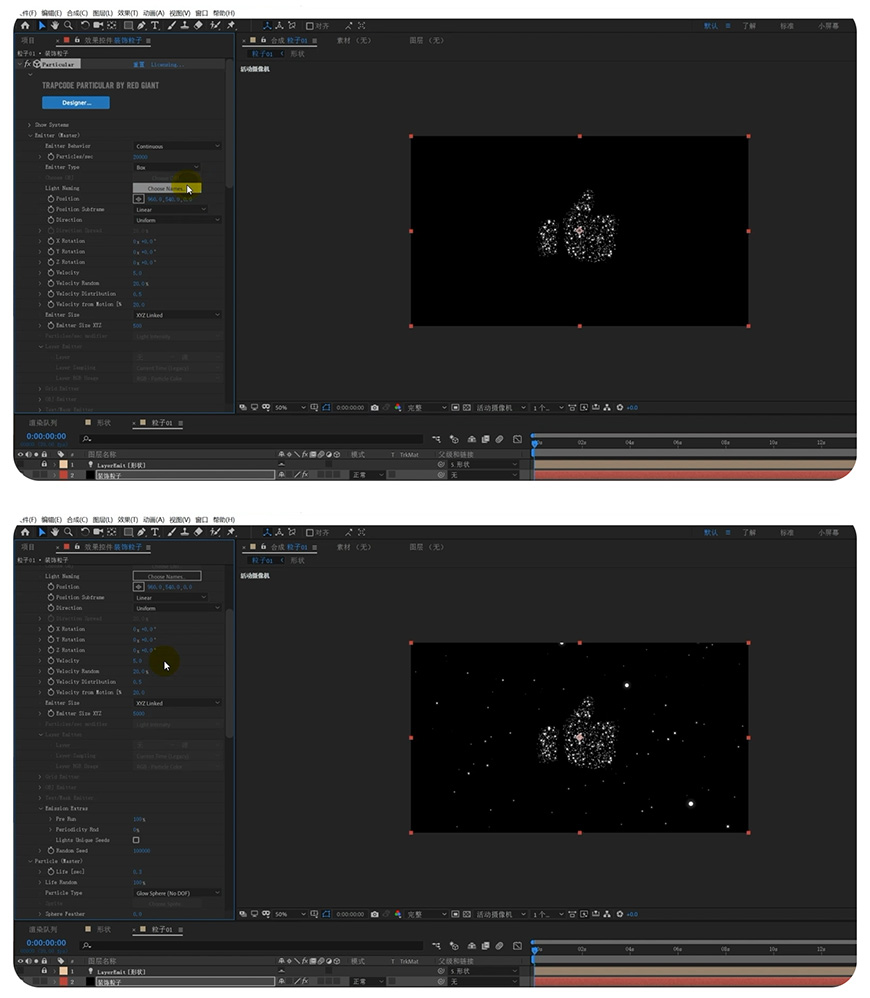Expand the Show Systems group

tap(29, 125)
